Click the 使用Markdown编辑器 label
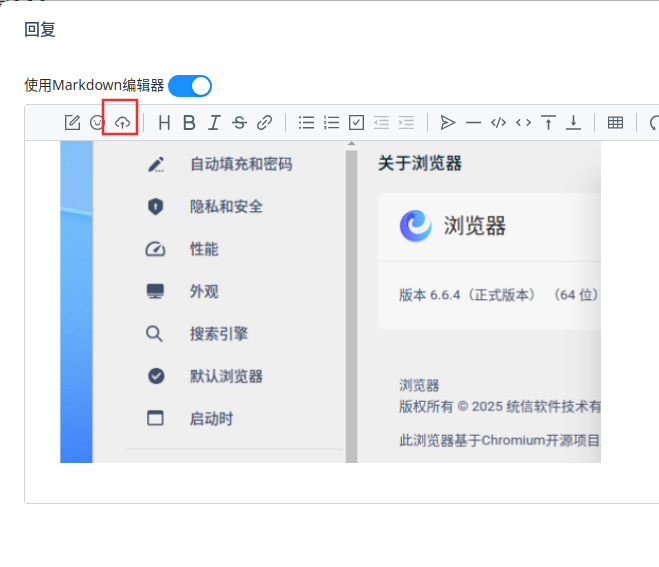 [94, 85]
